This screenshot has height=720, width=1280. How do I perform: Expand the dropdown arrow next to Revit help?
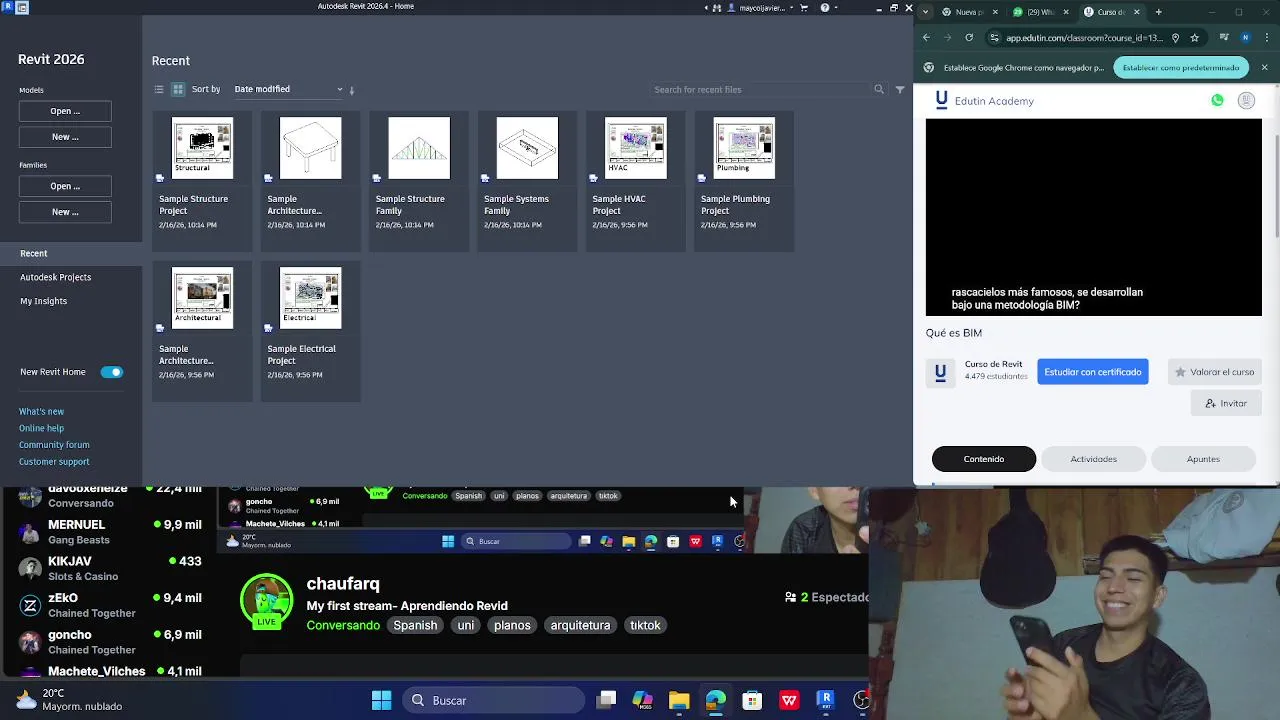point(836,7)
